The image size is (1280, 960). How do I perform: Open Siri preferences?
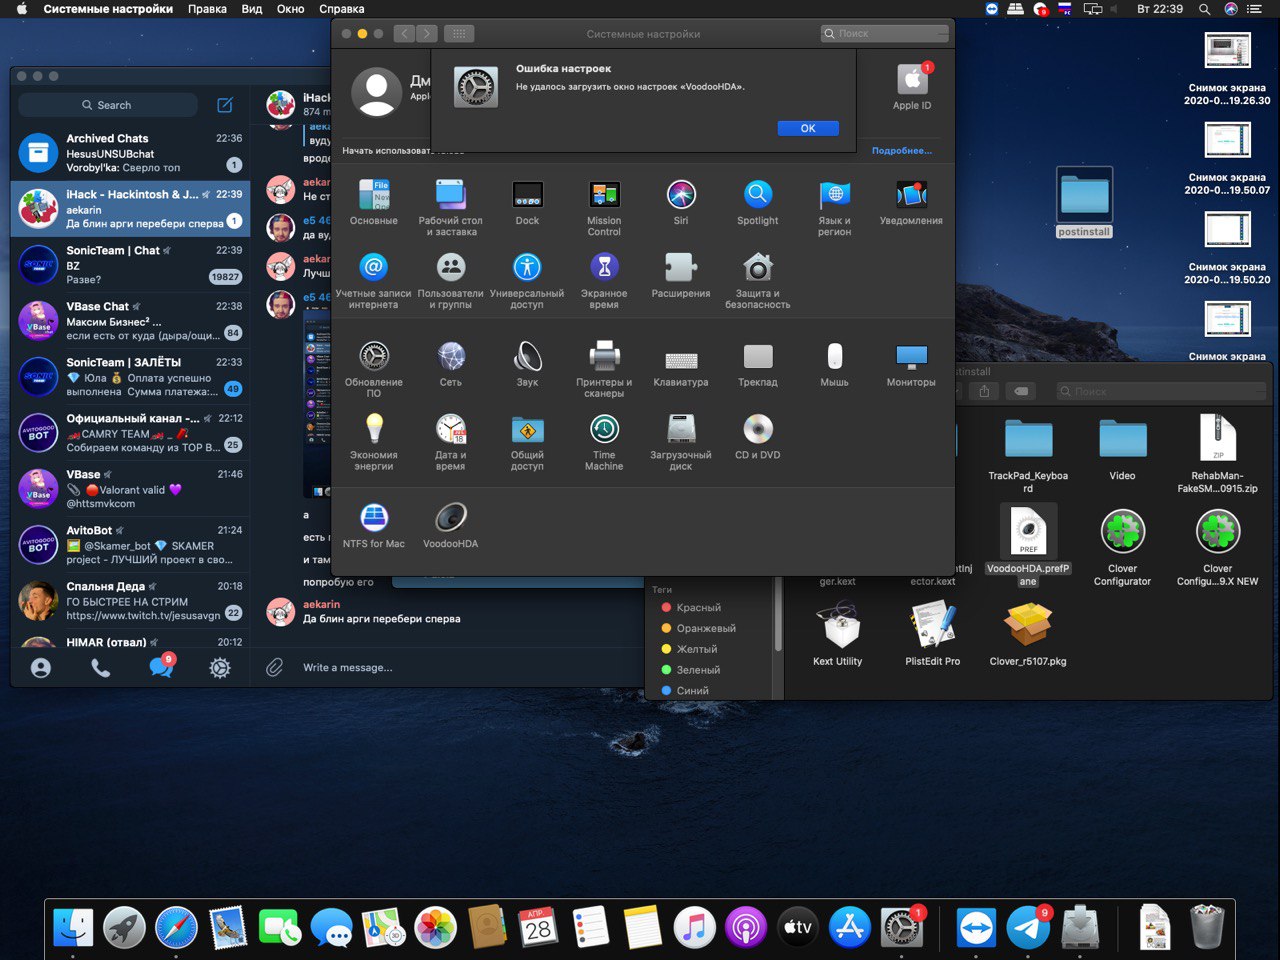pos(681,202)
